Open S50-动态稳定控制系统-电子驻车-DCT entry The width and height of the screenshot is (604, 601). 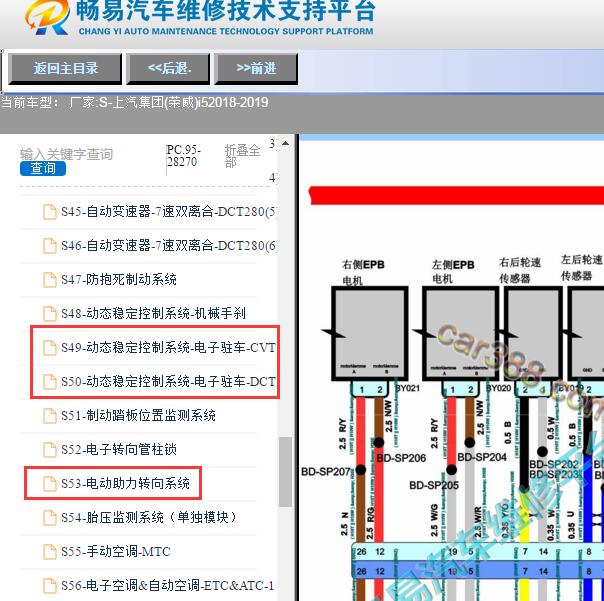(x=168, y=381)
